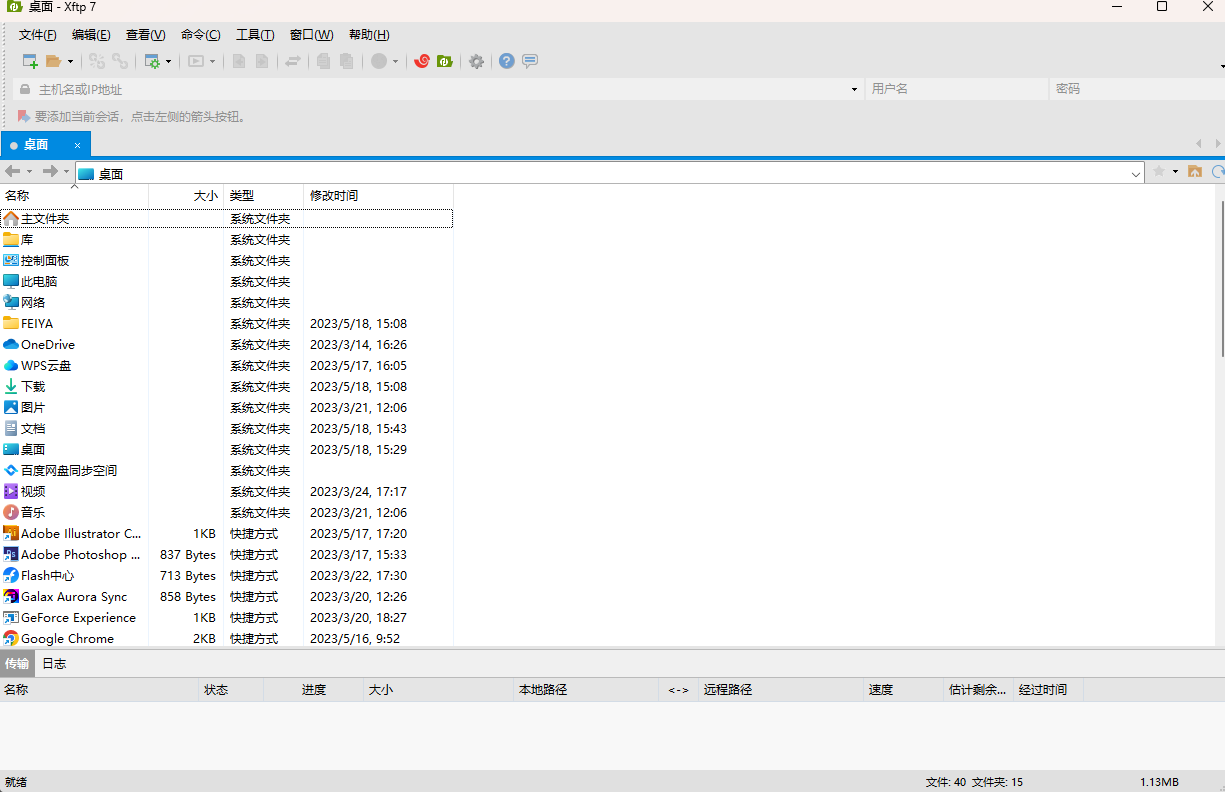Click the 视频 video icon
Viewport: 1225px width, 792px height.
coord(11,491)
